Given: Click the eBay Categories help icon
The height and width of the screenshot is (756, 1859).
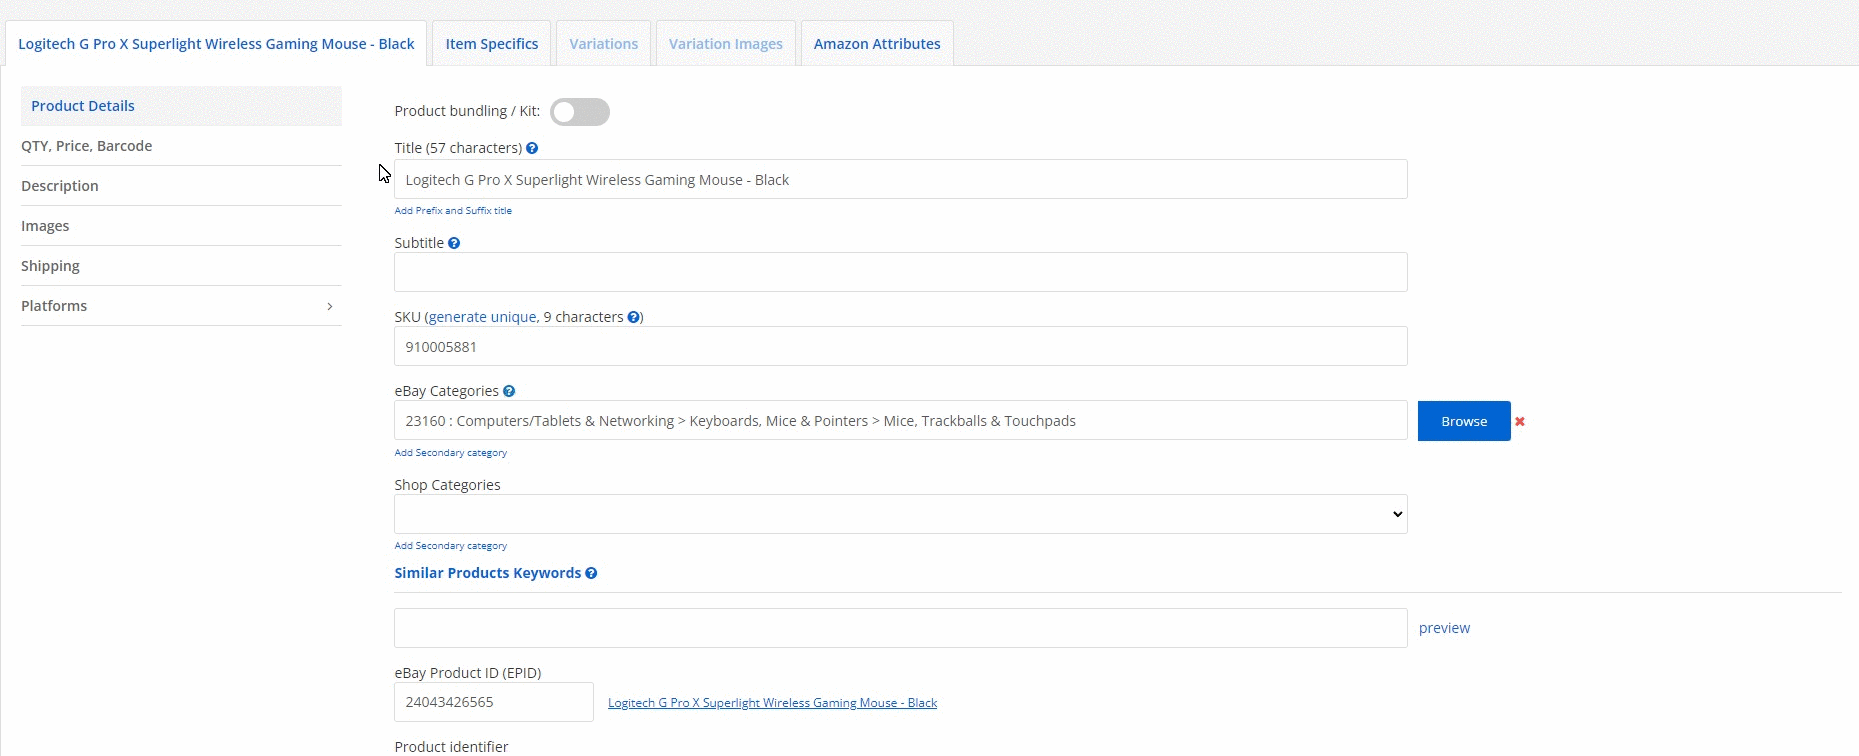Looking at the screenshot, I should (x=509, y=391).
